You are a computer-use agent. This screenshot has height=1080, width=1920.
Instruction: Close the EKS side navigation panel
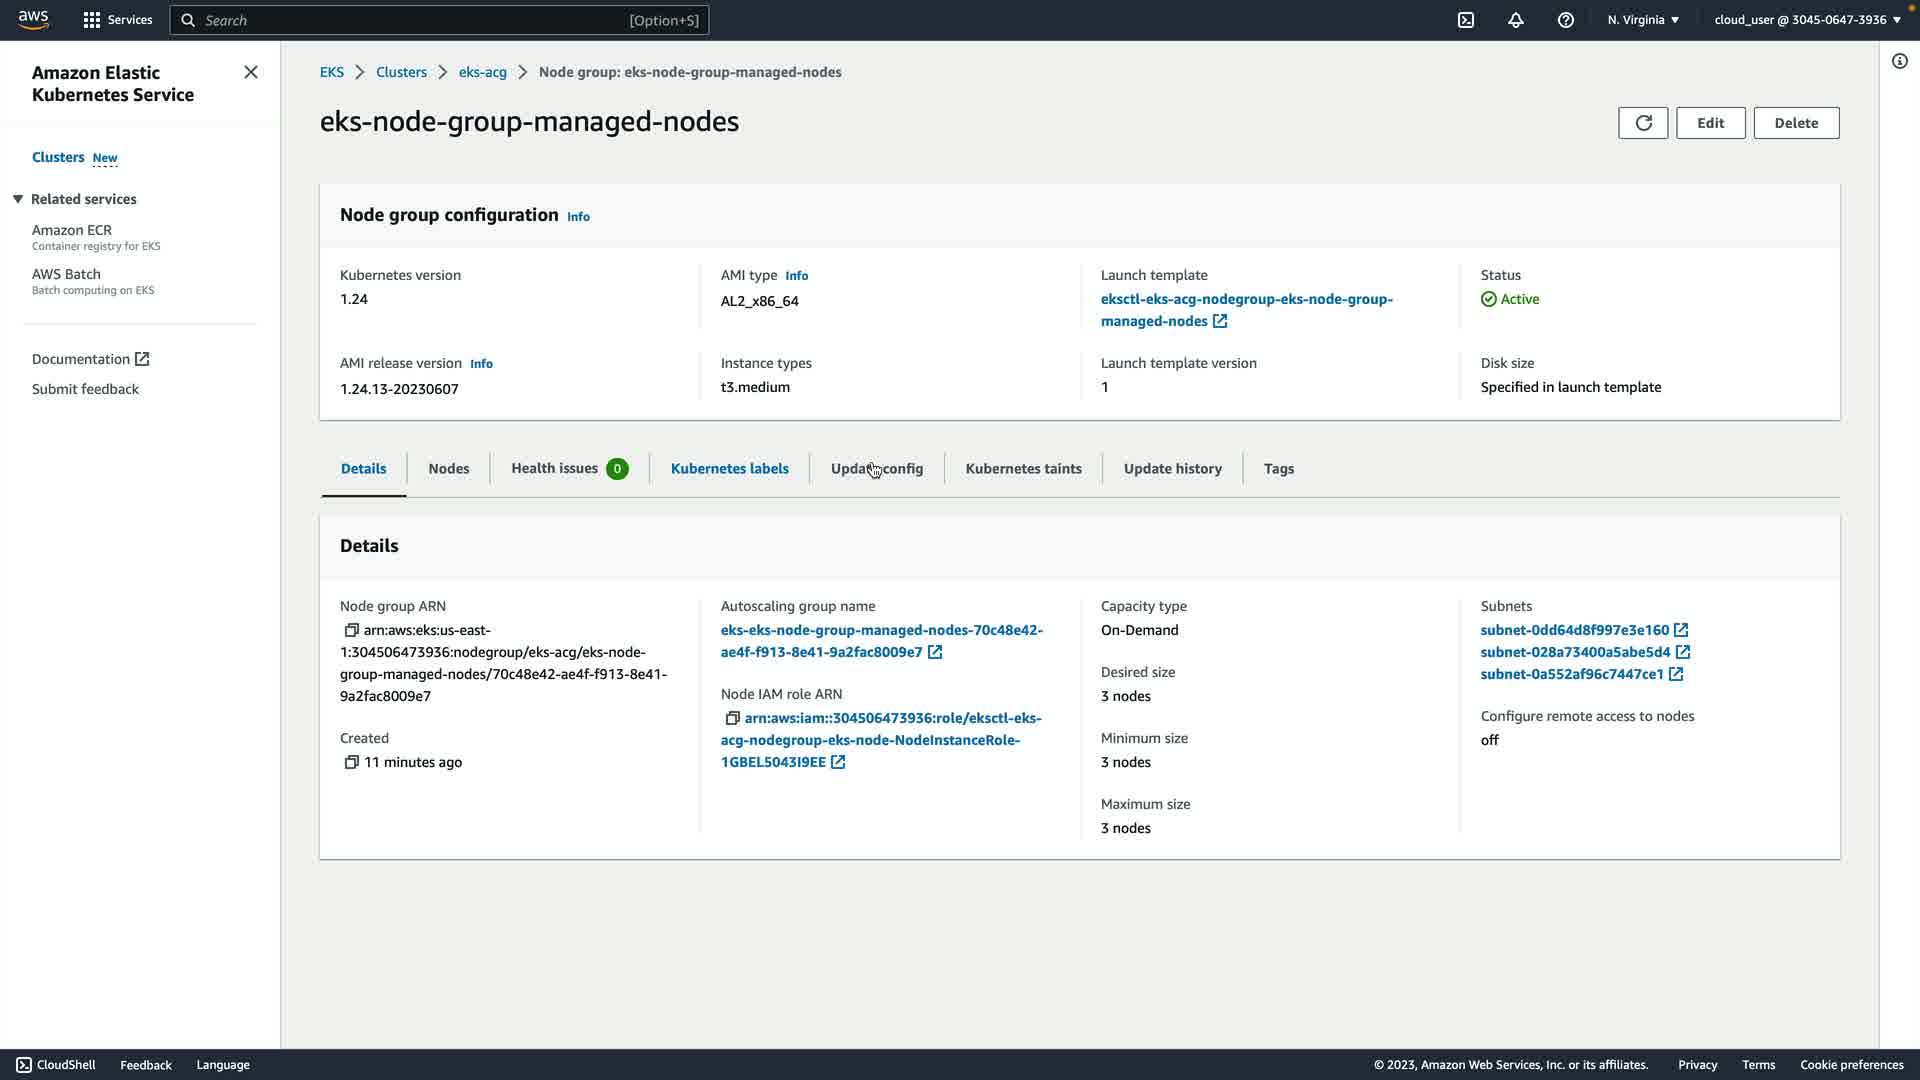pos(251,72)
